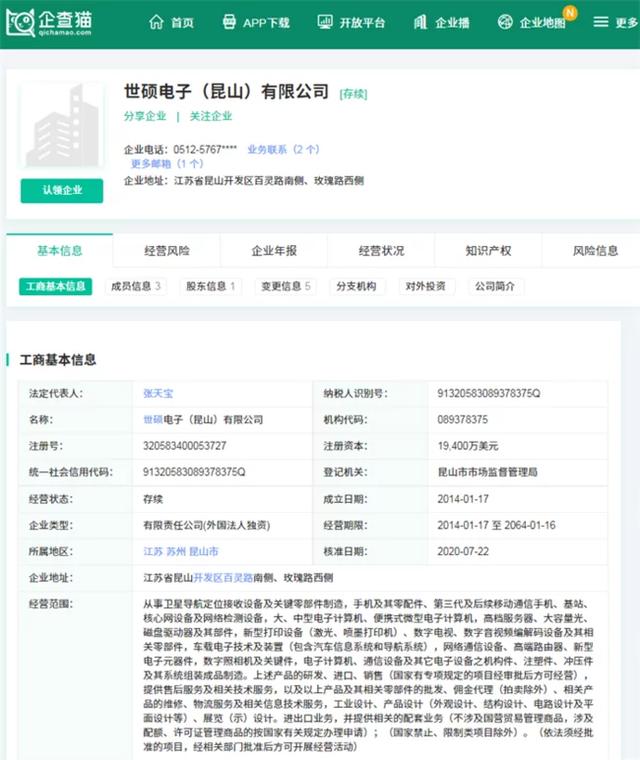Click the 关注企业 link
Screen dimensions: 640x760
tap(211, 116)
